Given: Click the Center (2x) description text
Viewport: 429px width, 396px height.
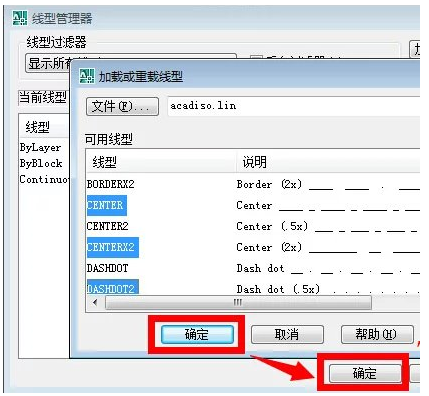Looking at the screenshot, I should (x=269, y=248).
